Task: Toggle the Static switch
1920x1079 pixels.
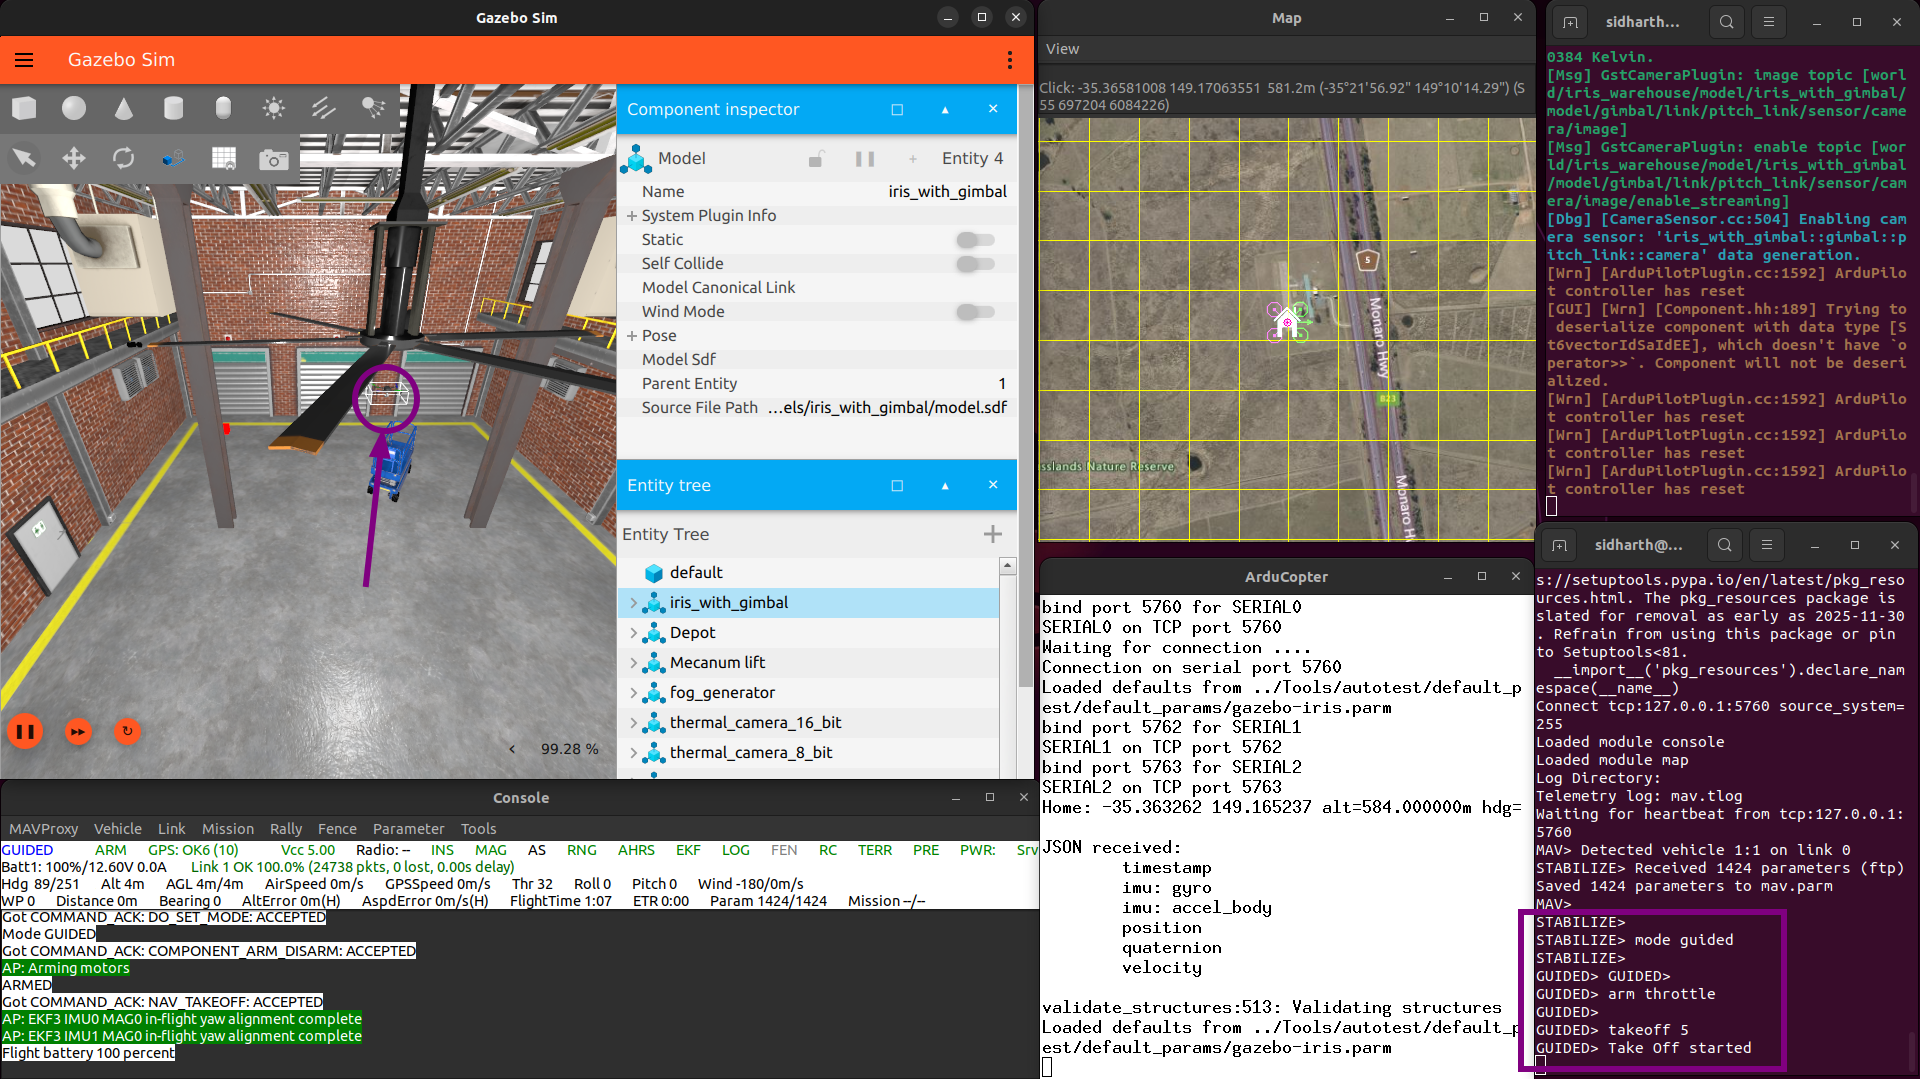Action: tap(974, 240)
